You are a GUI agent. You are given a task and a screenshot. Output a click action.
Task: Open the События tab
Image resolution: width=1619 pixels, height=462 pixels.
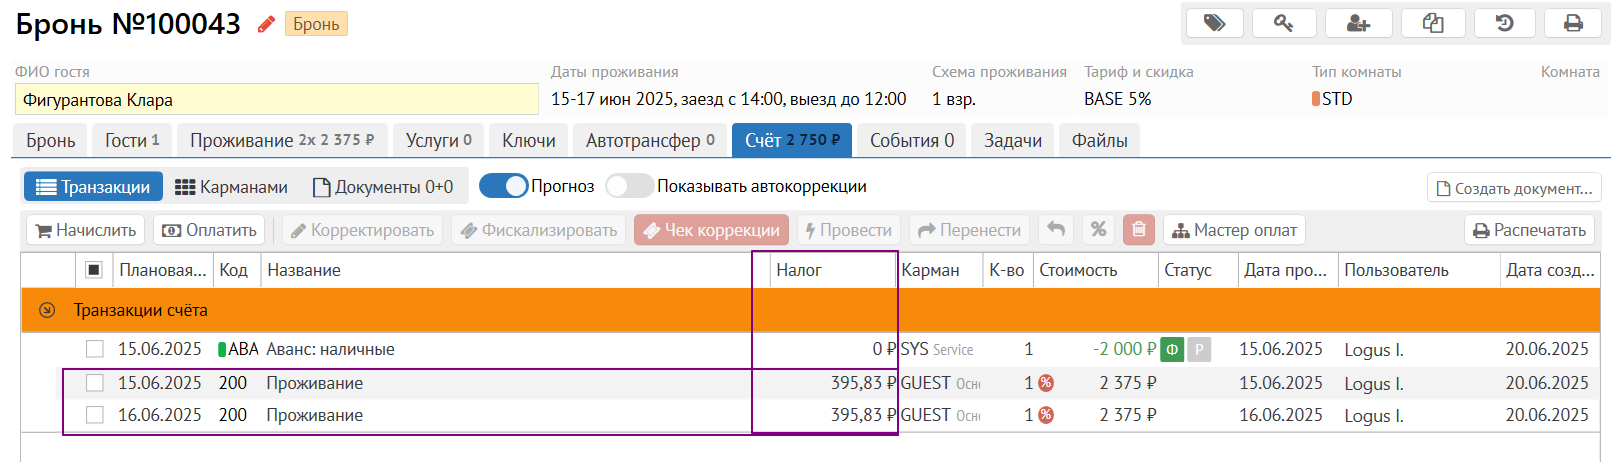911,141
